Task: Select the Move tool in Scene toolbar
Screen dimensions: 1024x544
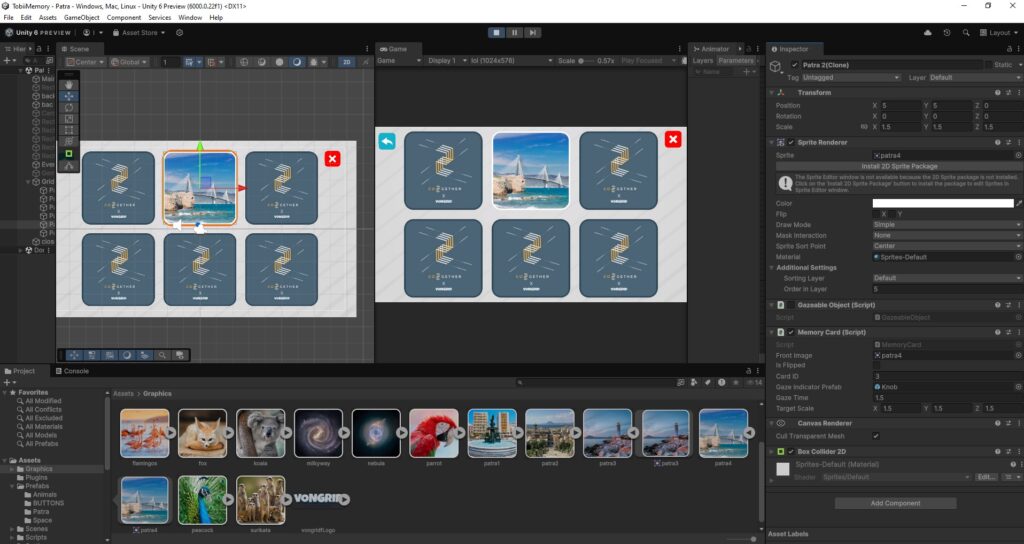Action: tap(69, 96)
